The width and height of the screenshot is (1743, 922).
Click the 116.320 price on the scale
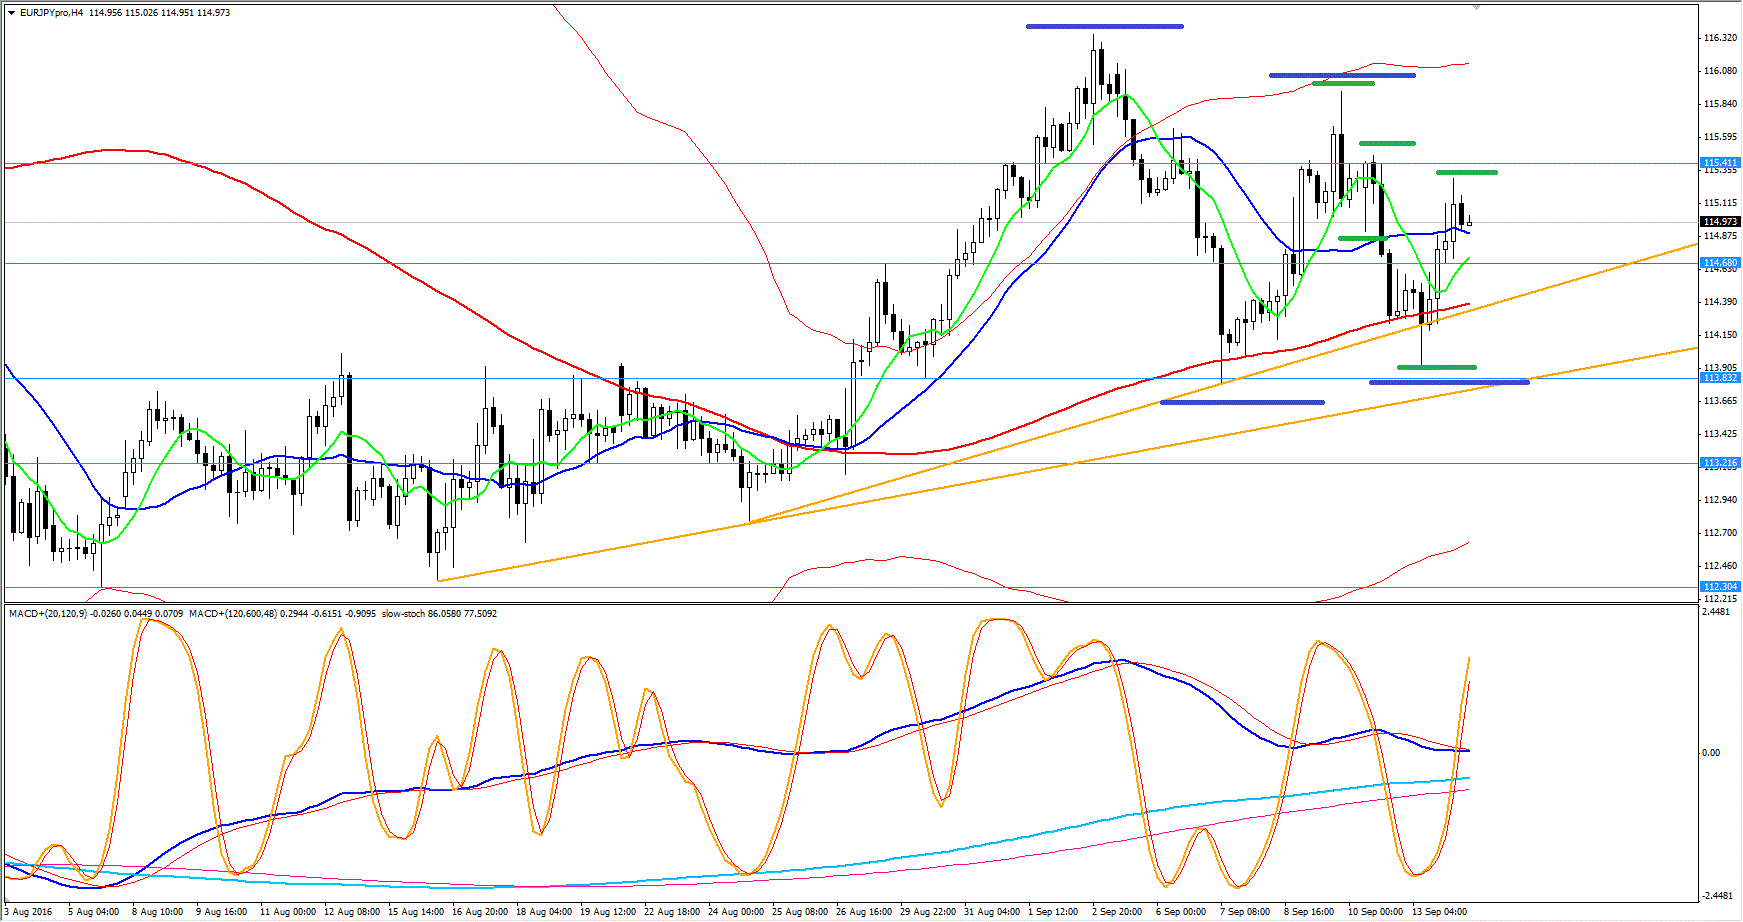pyautogui.click(x=1719, y=38)
